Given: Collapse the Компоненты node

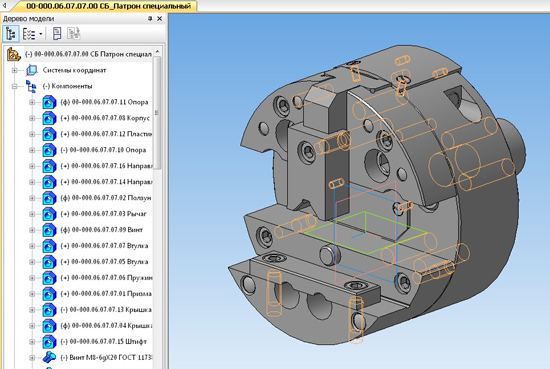Looking at the screenshot, I should (x=14, y=86).
